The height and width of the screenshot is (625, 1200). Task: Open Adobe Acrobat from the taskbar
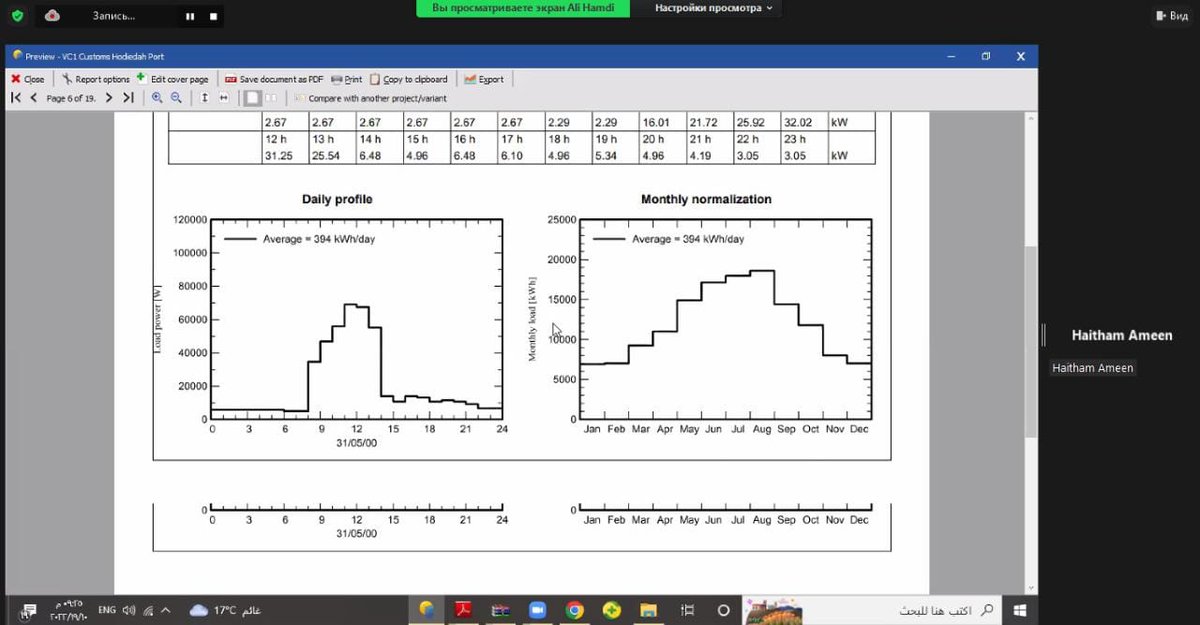464,610
